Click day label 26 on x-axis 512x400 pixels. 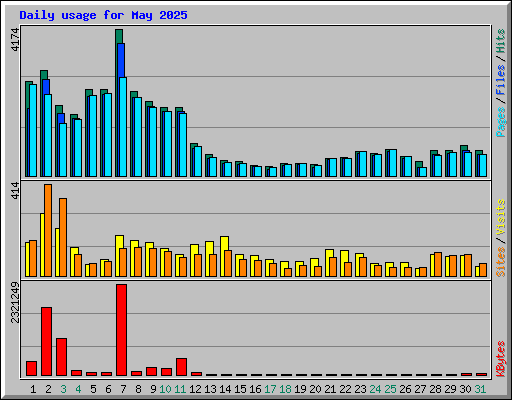pyautogui.click(x=405, y=389)
